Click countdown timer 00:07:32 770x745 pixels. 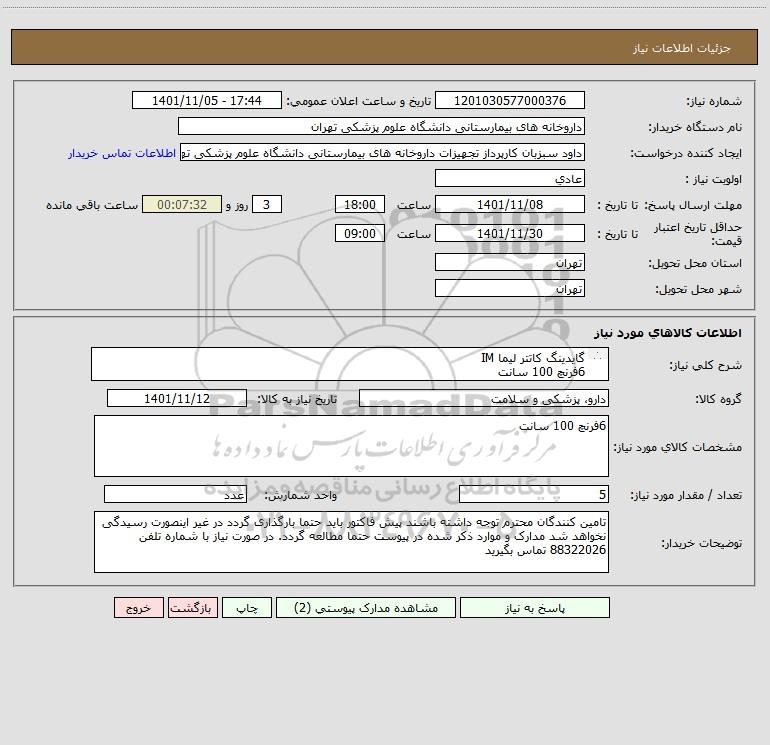(182, 204)
